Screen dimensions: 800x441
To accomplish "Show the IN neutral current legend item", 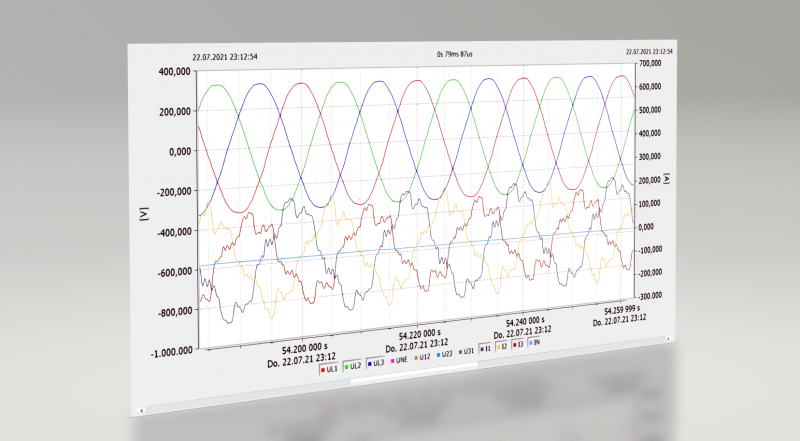I will 537,343.
